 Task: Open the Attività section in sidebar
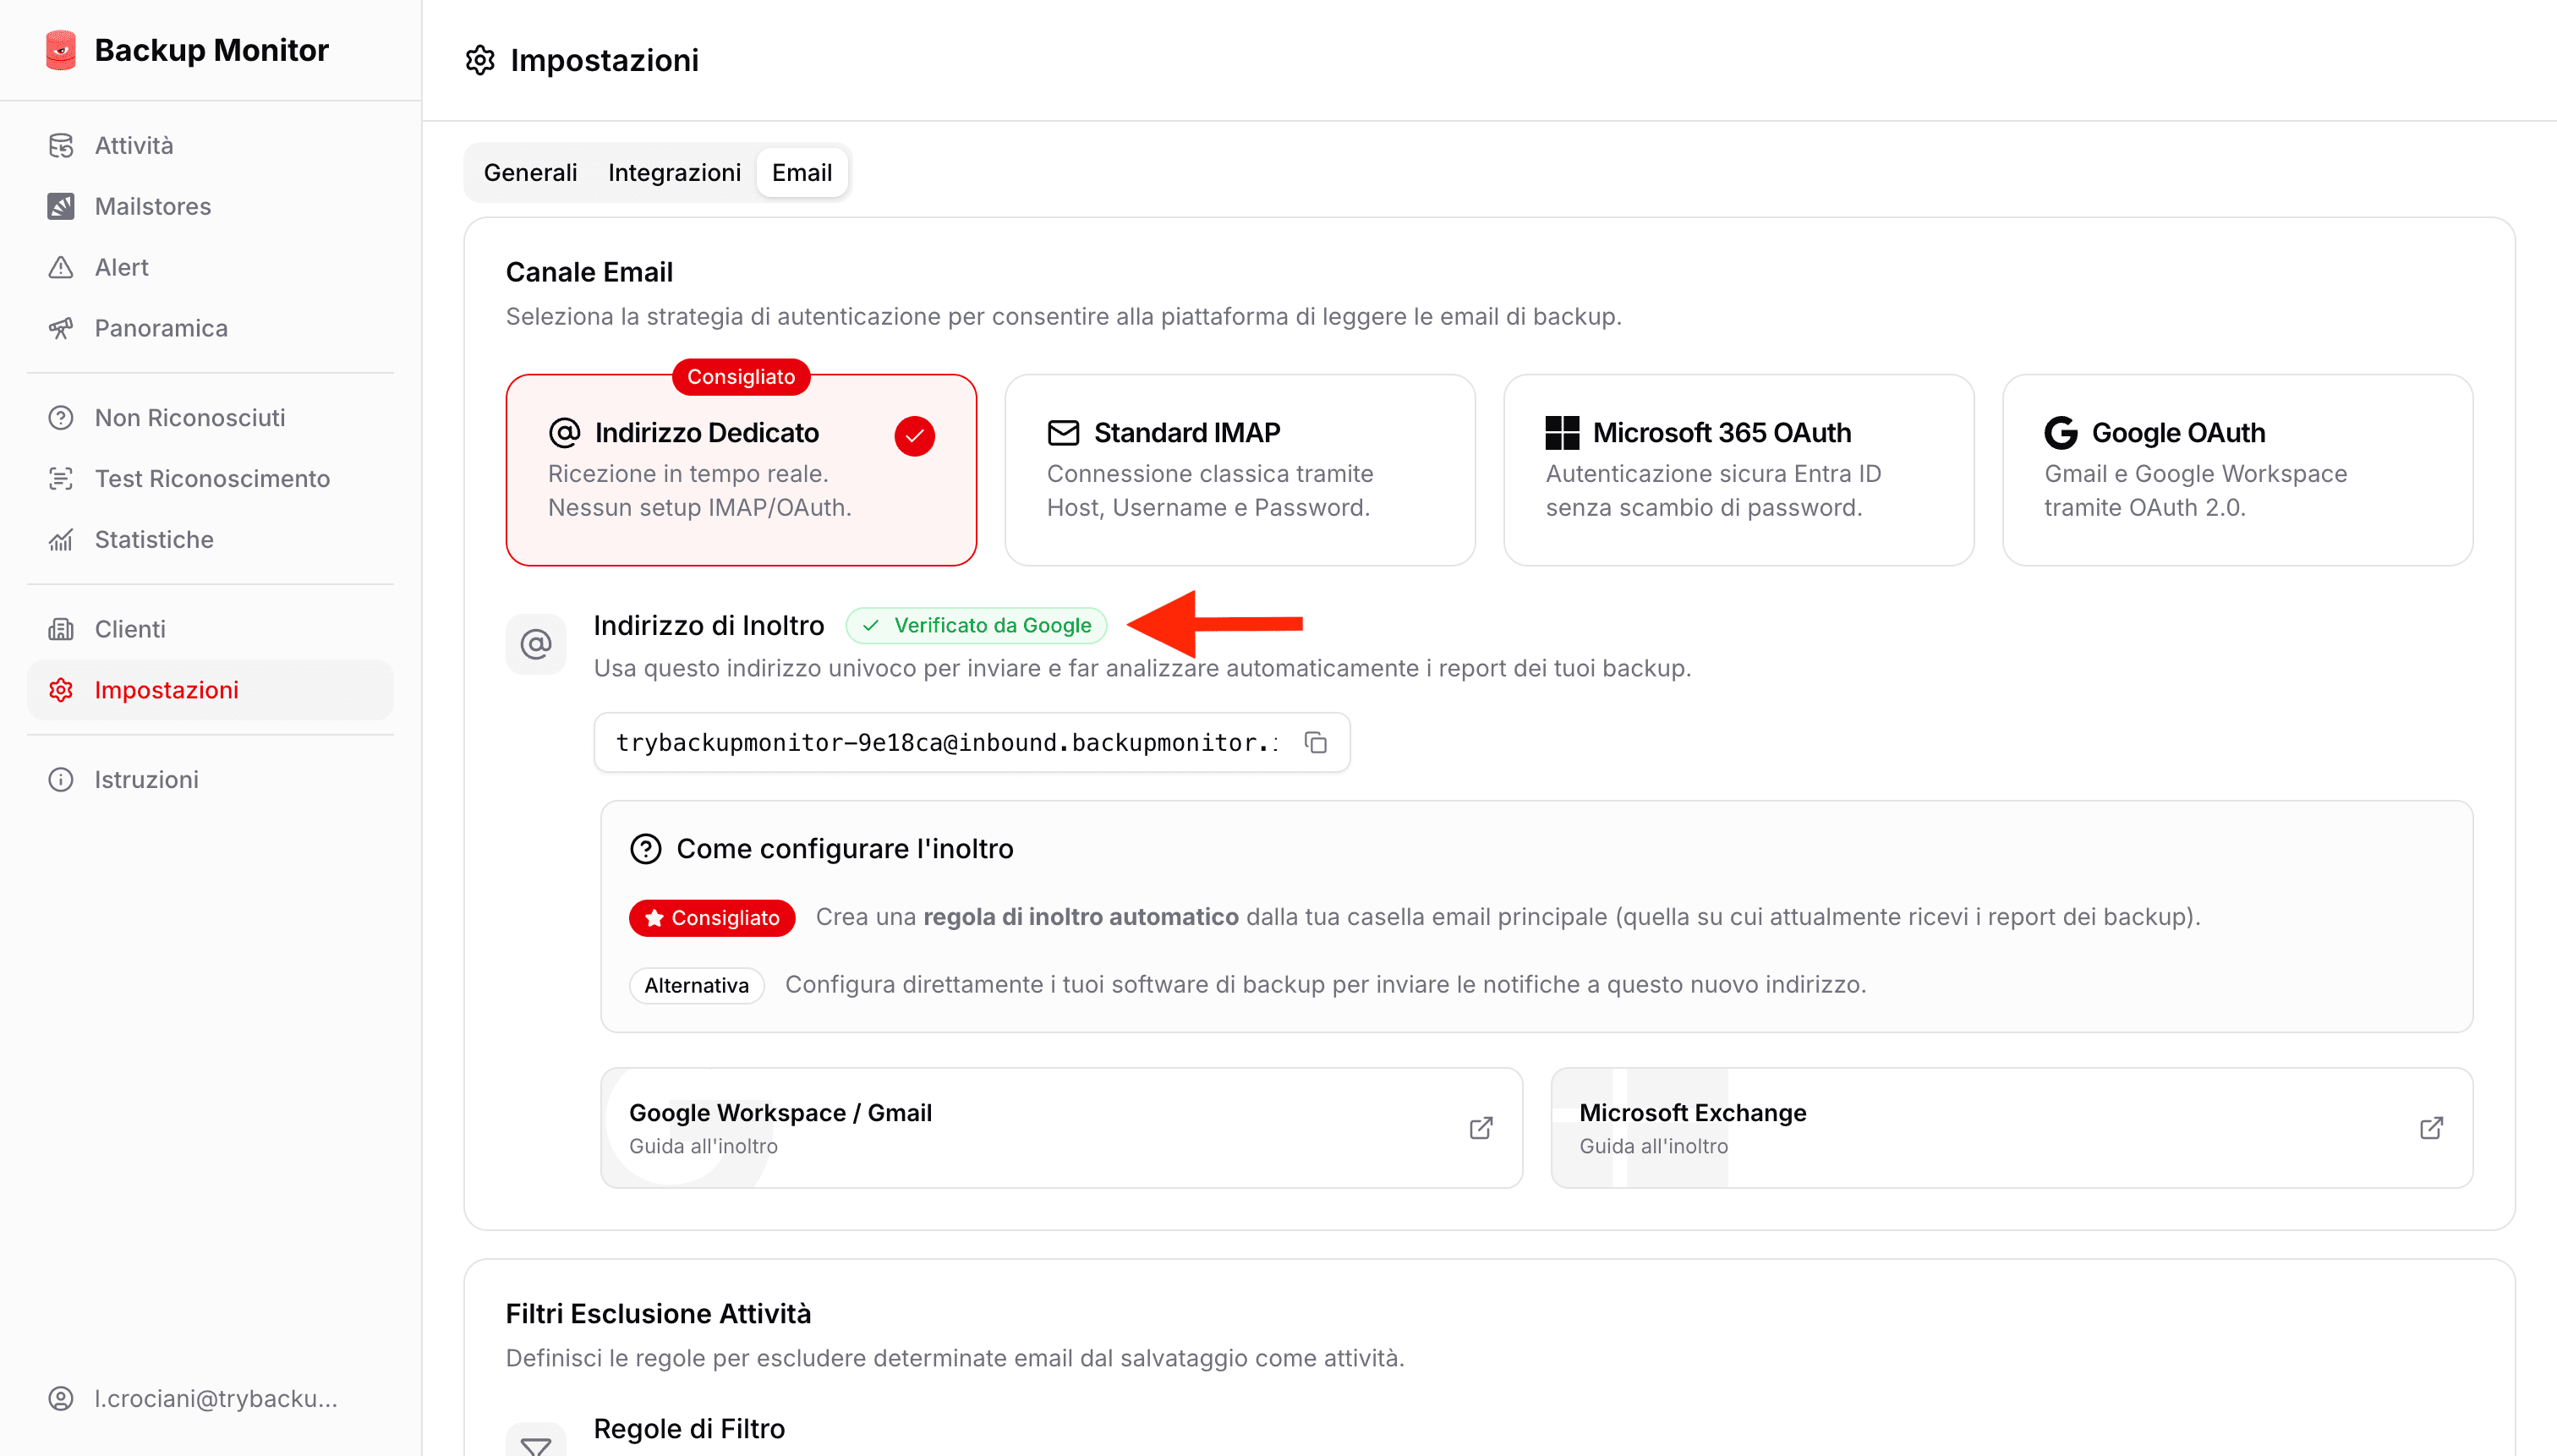coord(134,144)
